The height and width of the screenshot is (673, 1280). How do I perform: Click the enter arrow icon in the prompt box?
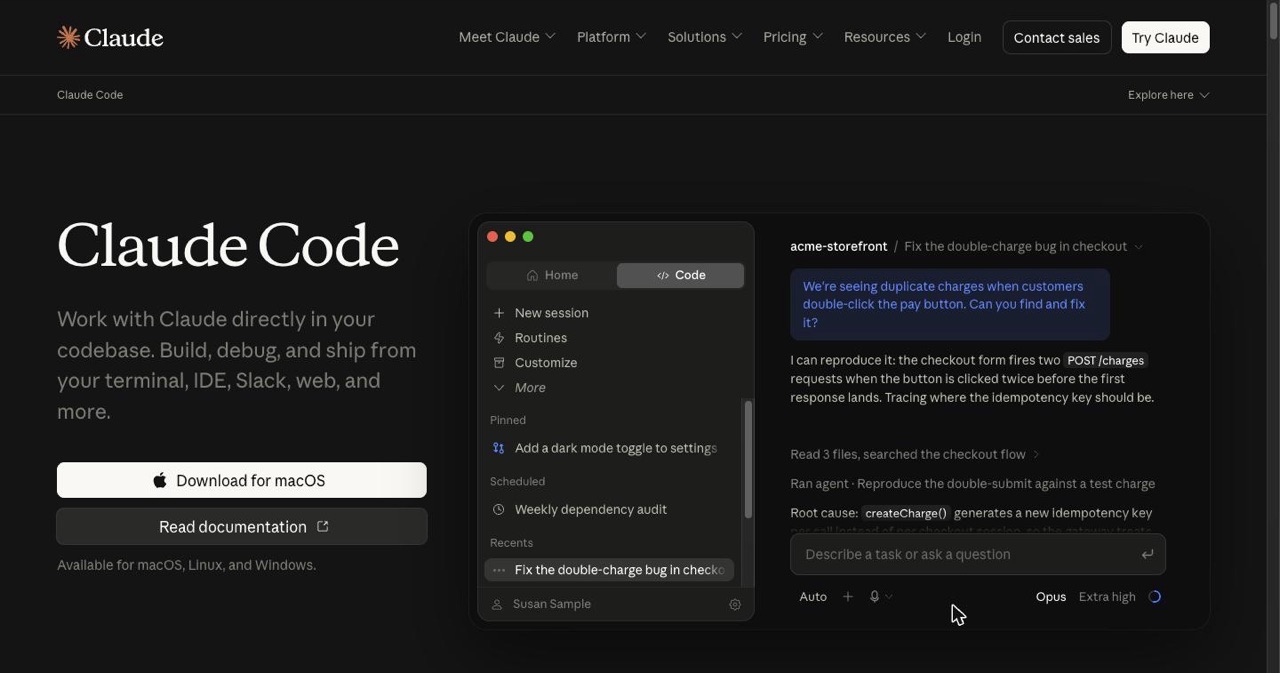click(x=1147, y=554)
